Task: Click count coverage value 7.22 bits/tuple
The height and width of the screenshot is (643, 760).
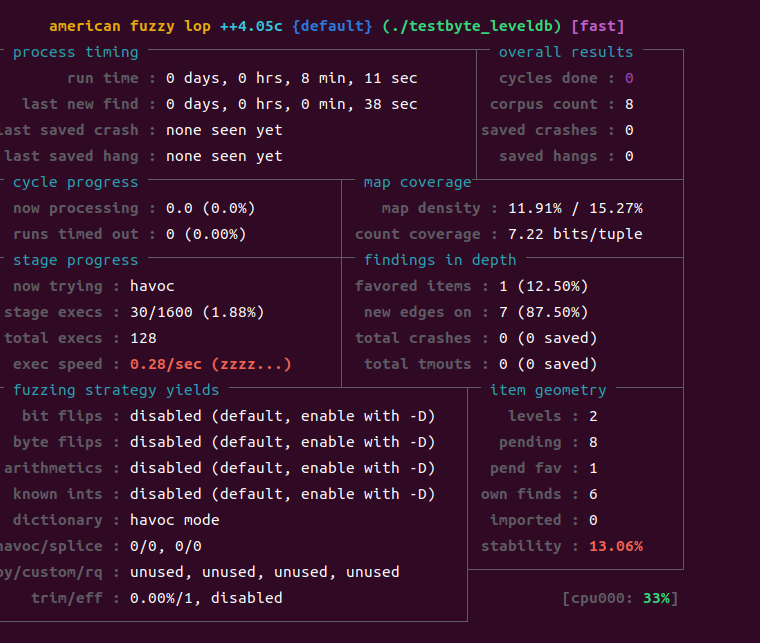Action: tap(575, 235)
